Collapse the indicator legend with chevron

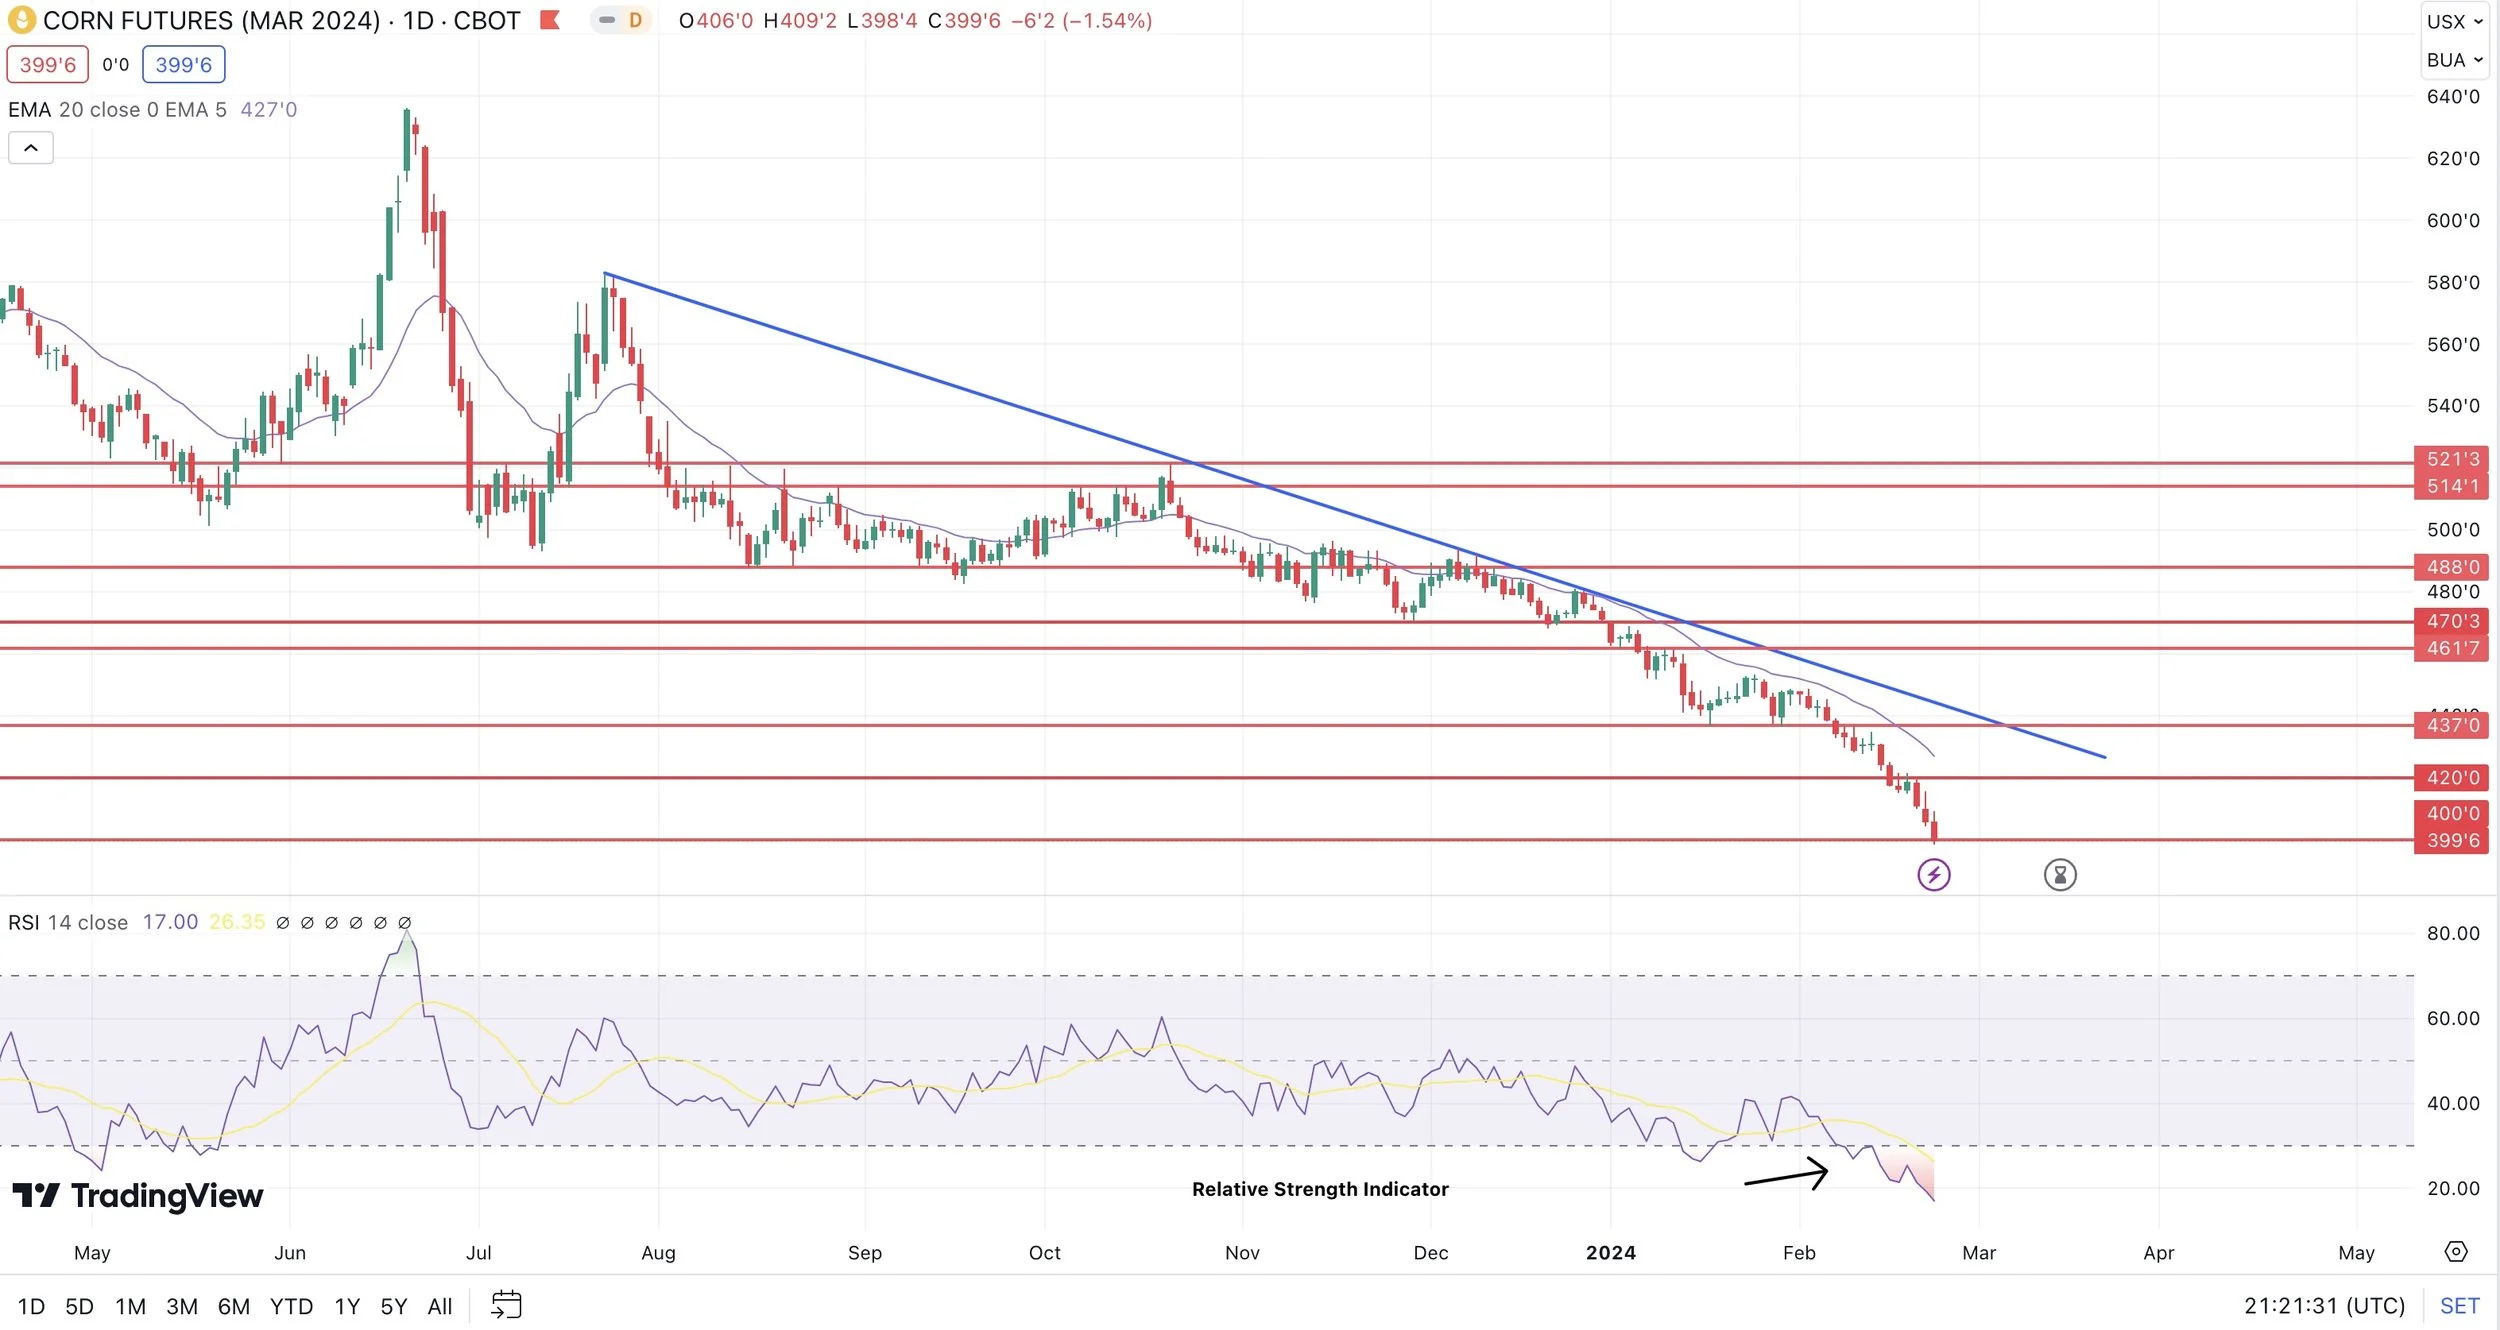coord(31,148)
